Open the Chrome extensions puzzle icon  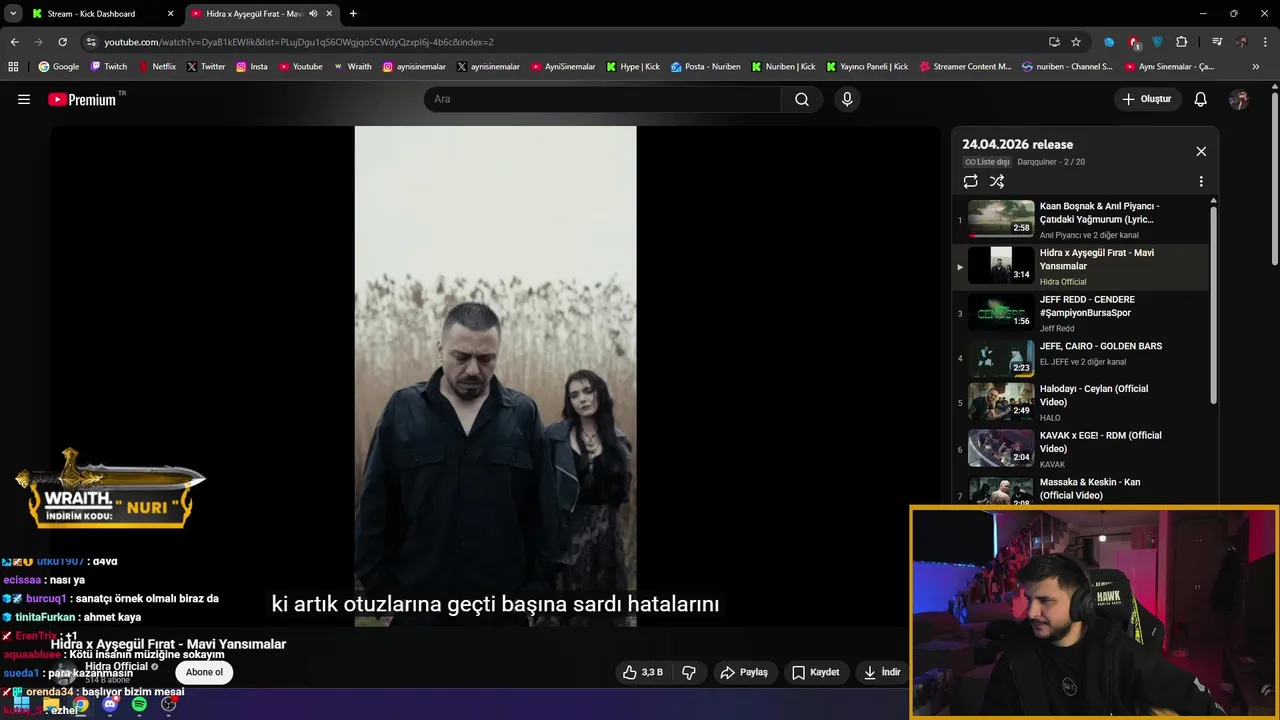click(x=1181, y=42)
